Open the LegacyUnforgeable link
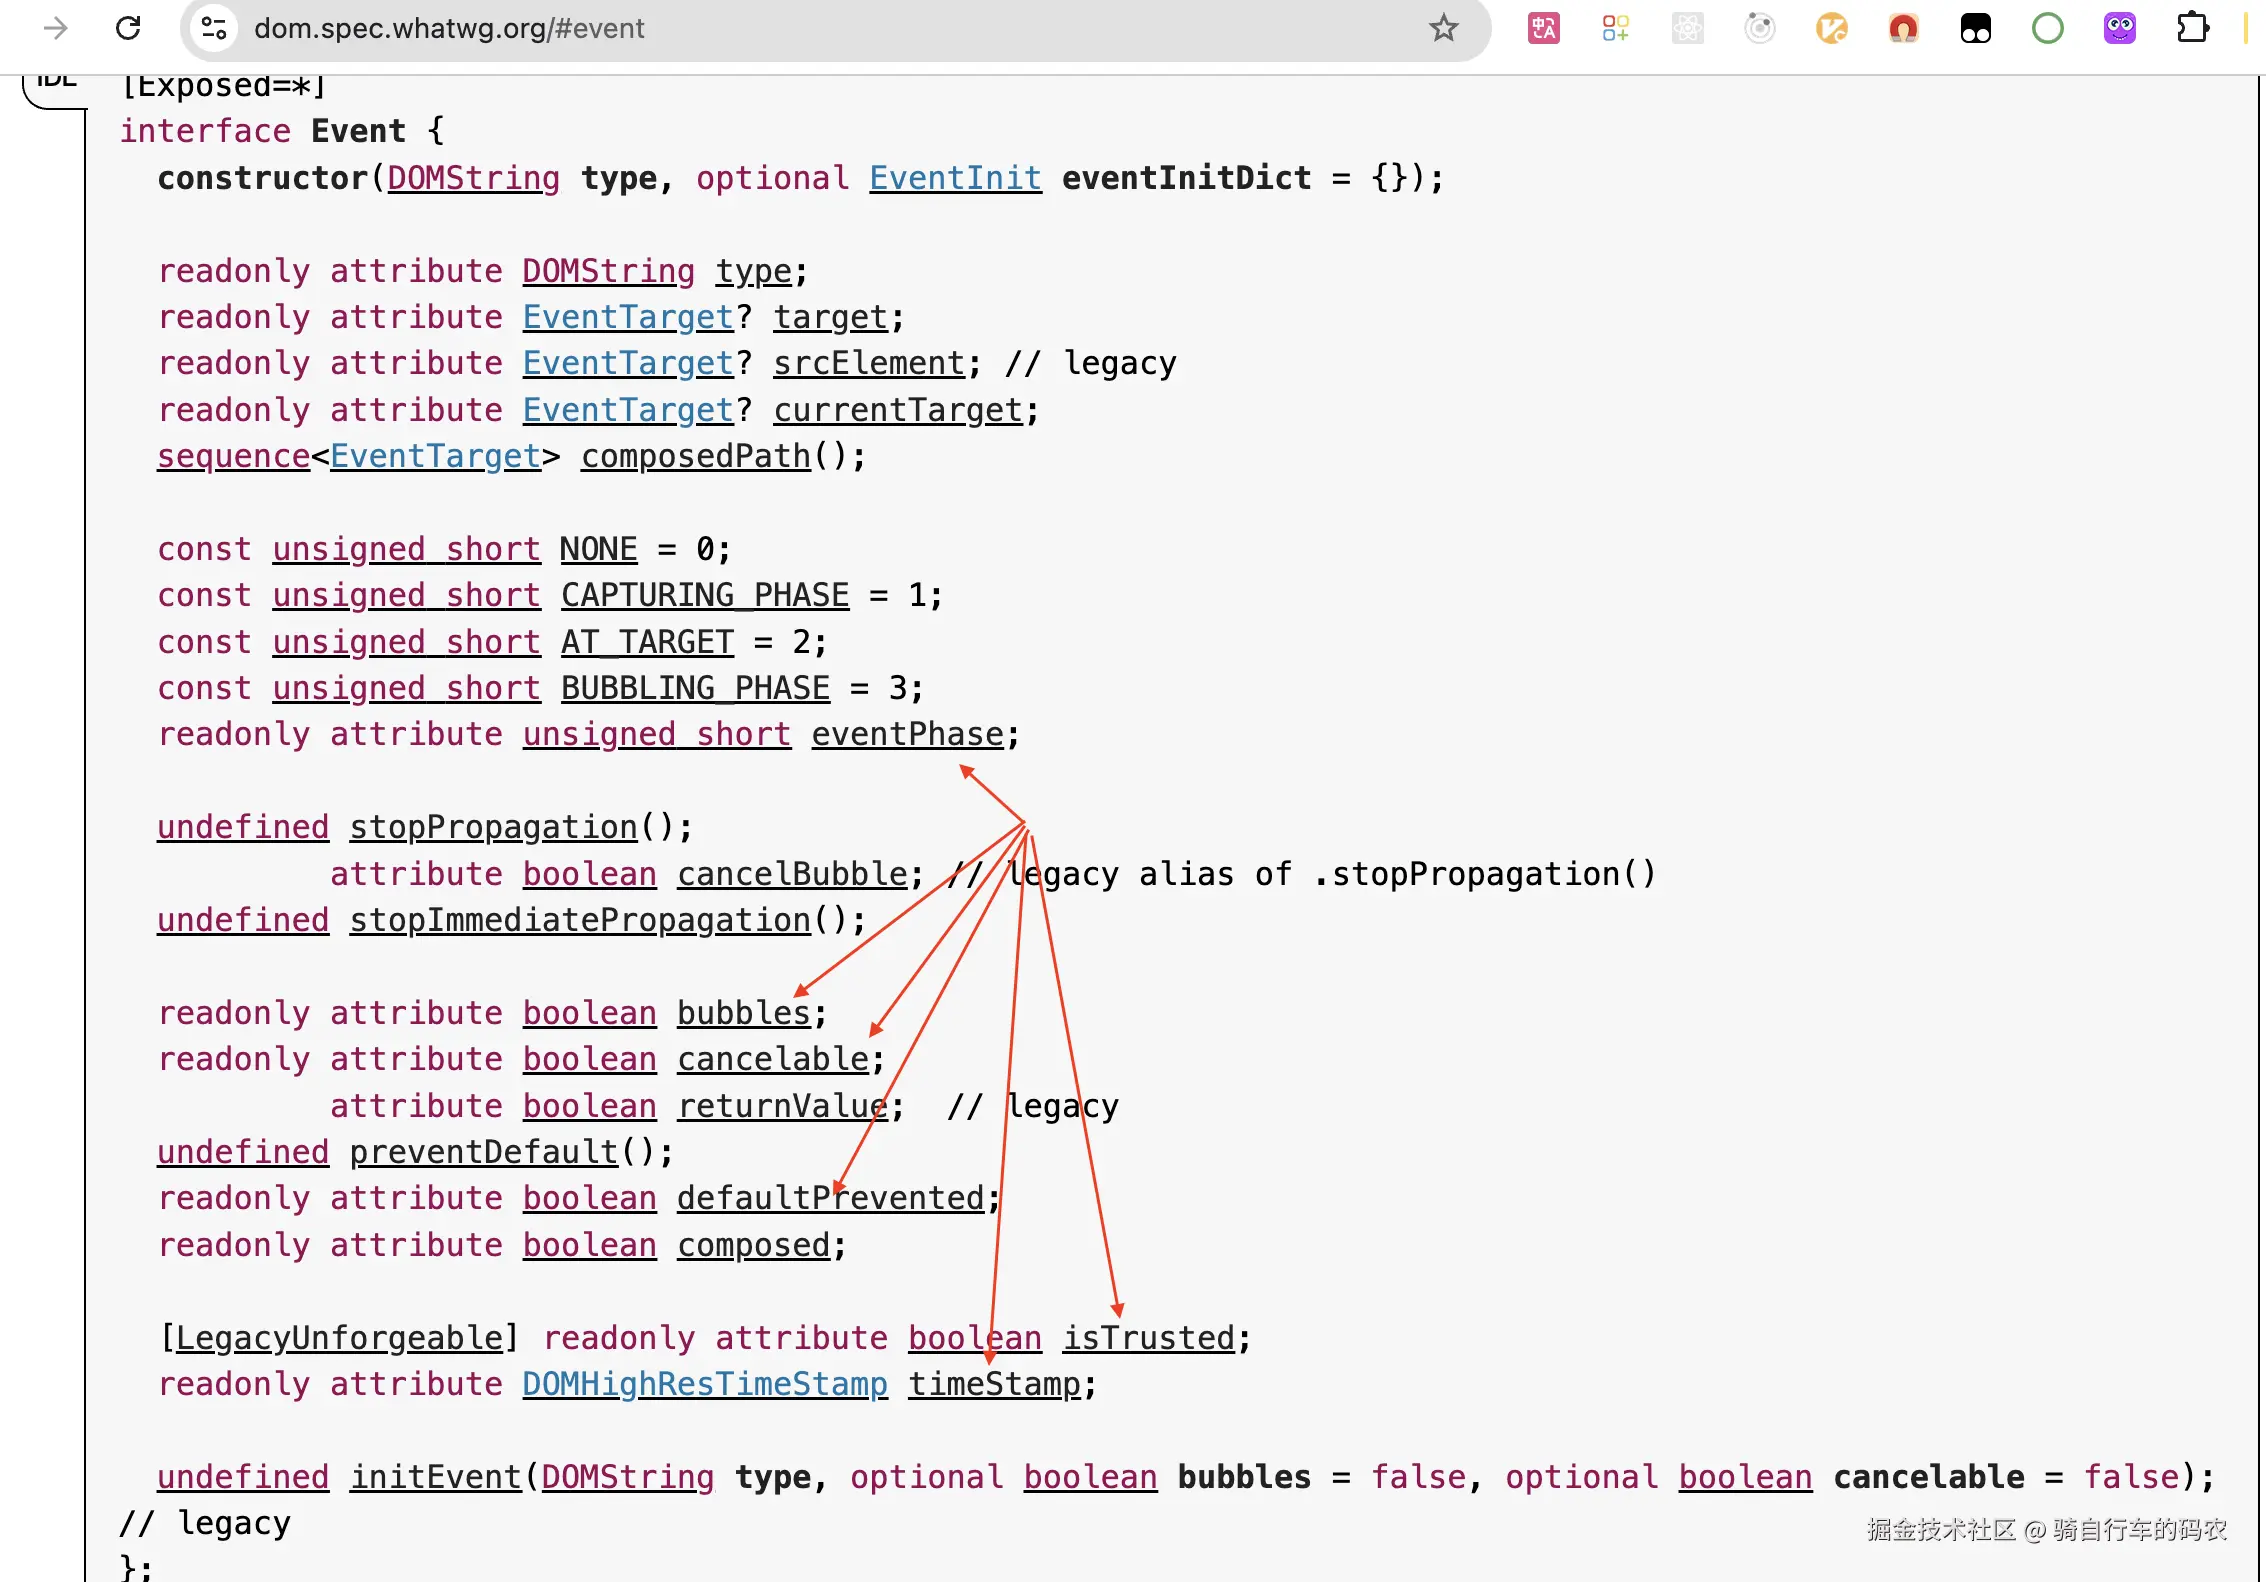 [x=340, y=1338]
